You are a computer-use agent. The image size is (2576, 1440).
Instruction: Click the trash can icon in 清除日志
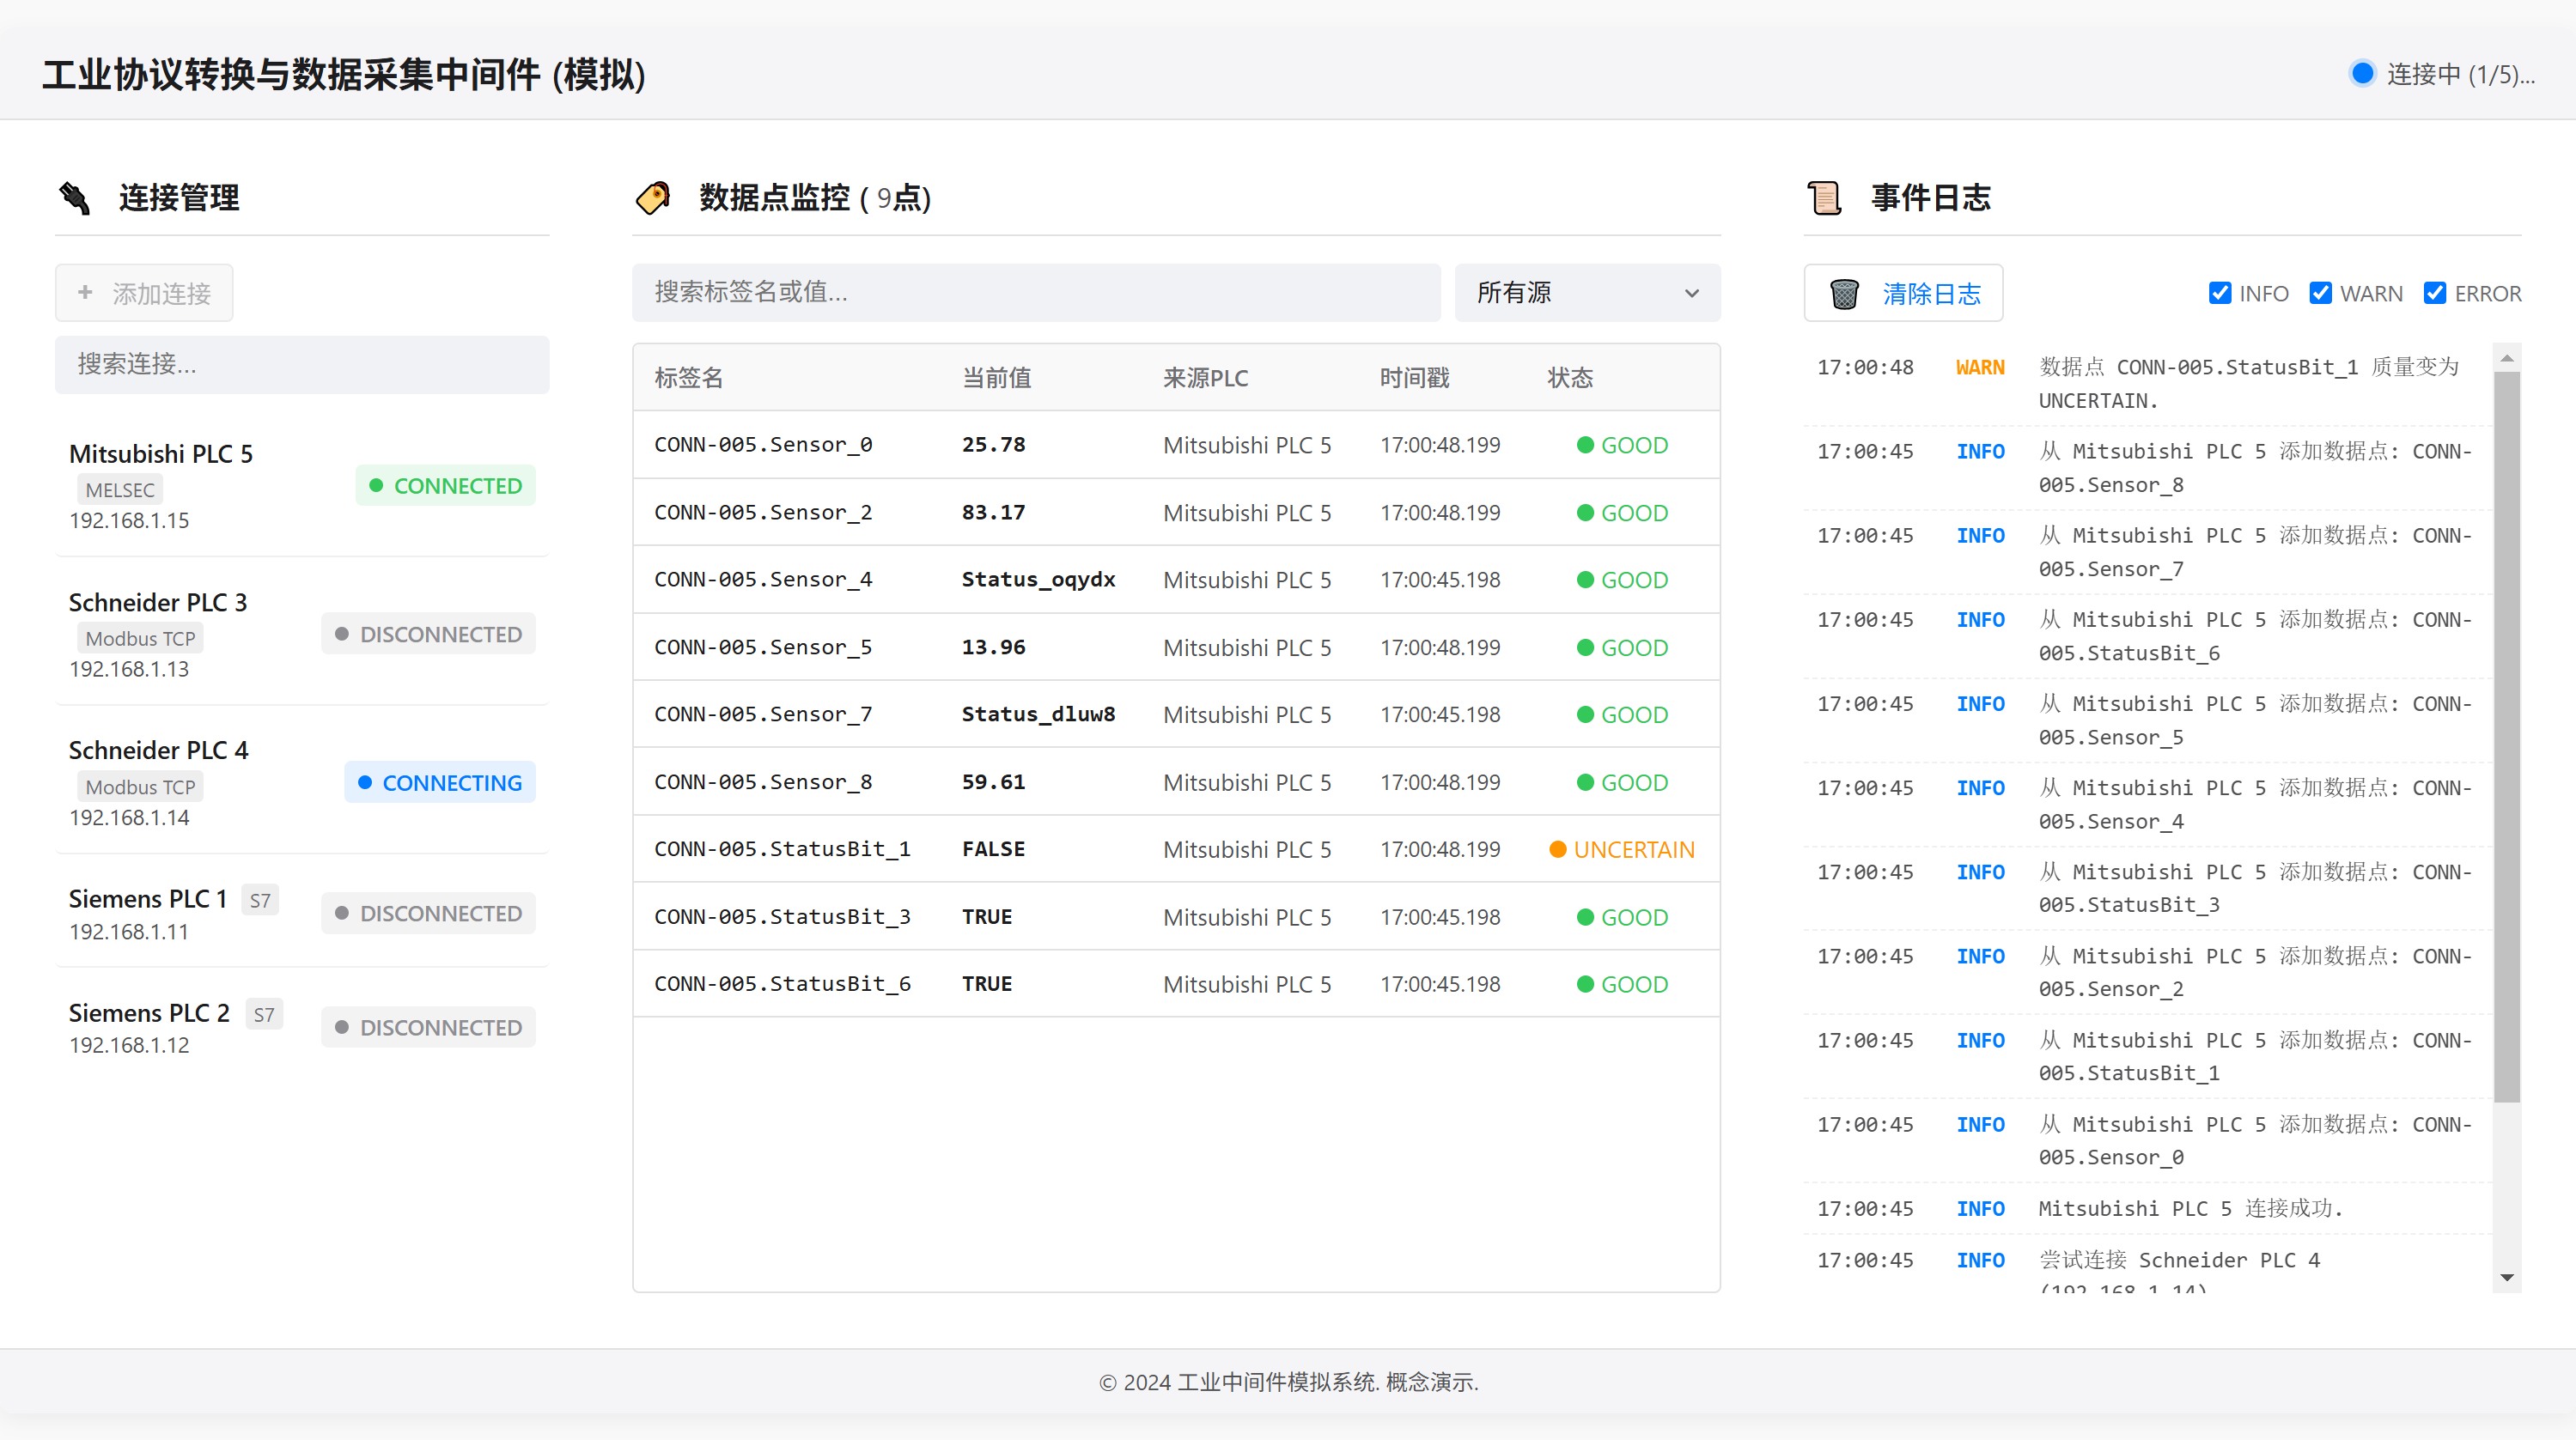(1844, 294)
